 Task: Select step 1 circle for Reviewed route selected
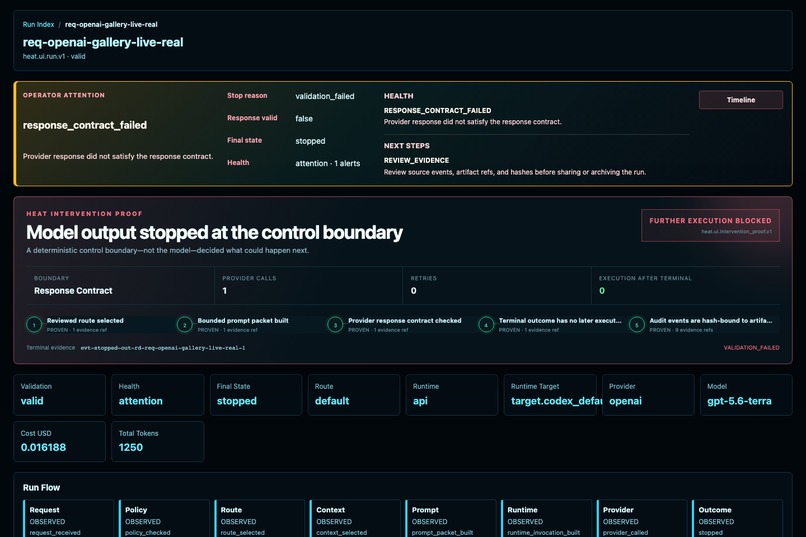(x=34, y=325)
